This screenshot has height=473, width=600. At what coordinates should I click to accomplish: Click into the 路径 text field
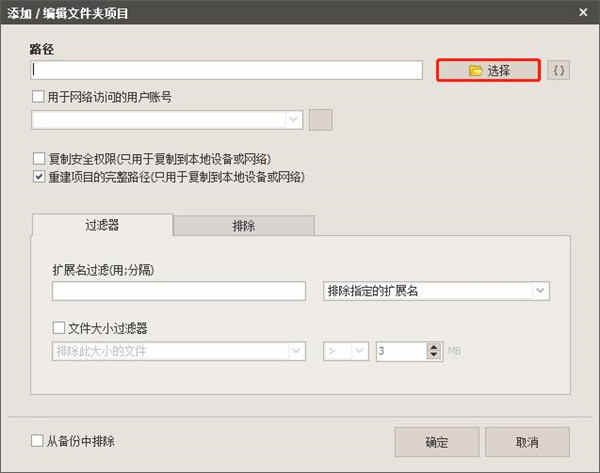tap(227, 70)
